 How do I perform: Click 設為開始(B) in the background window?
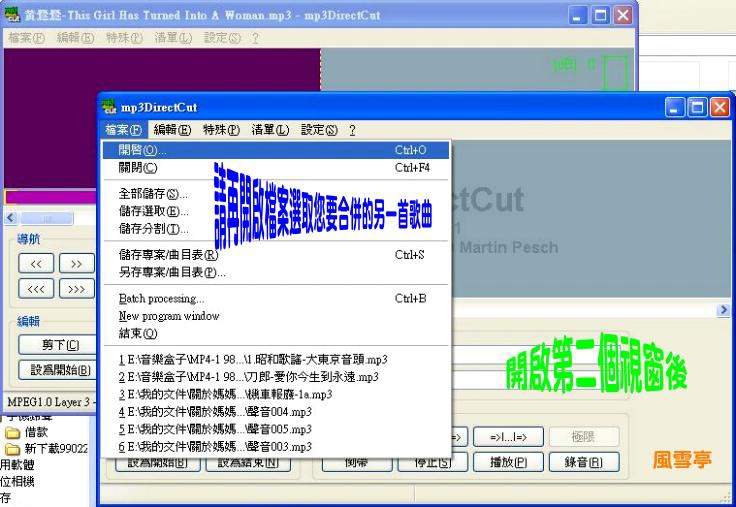[x=57, y=370]
